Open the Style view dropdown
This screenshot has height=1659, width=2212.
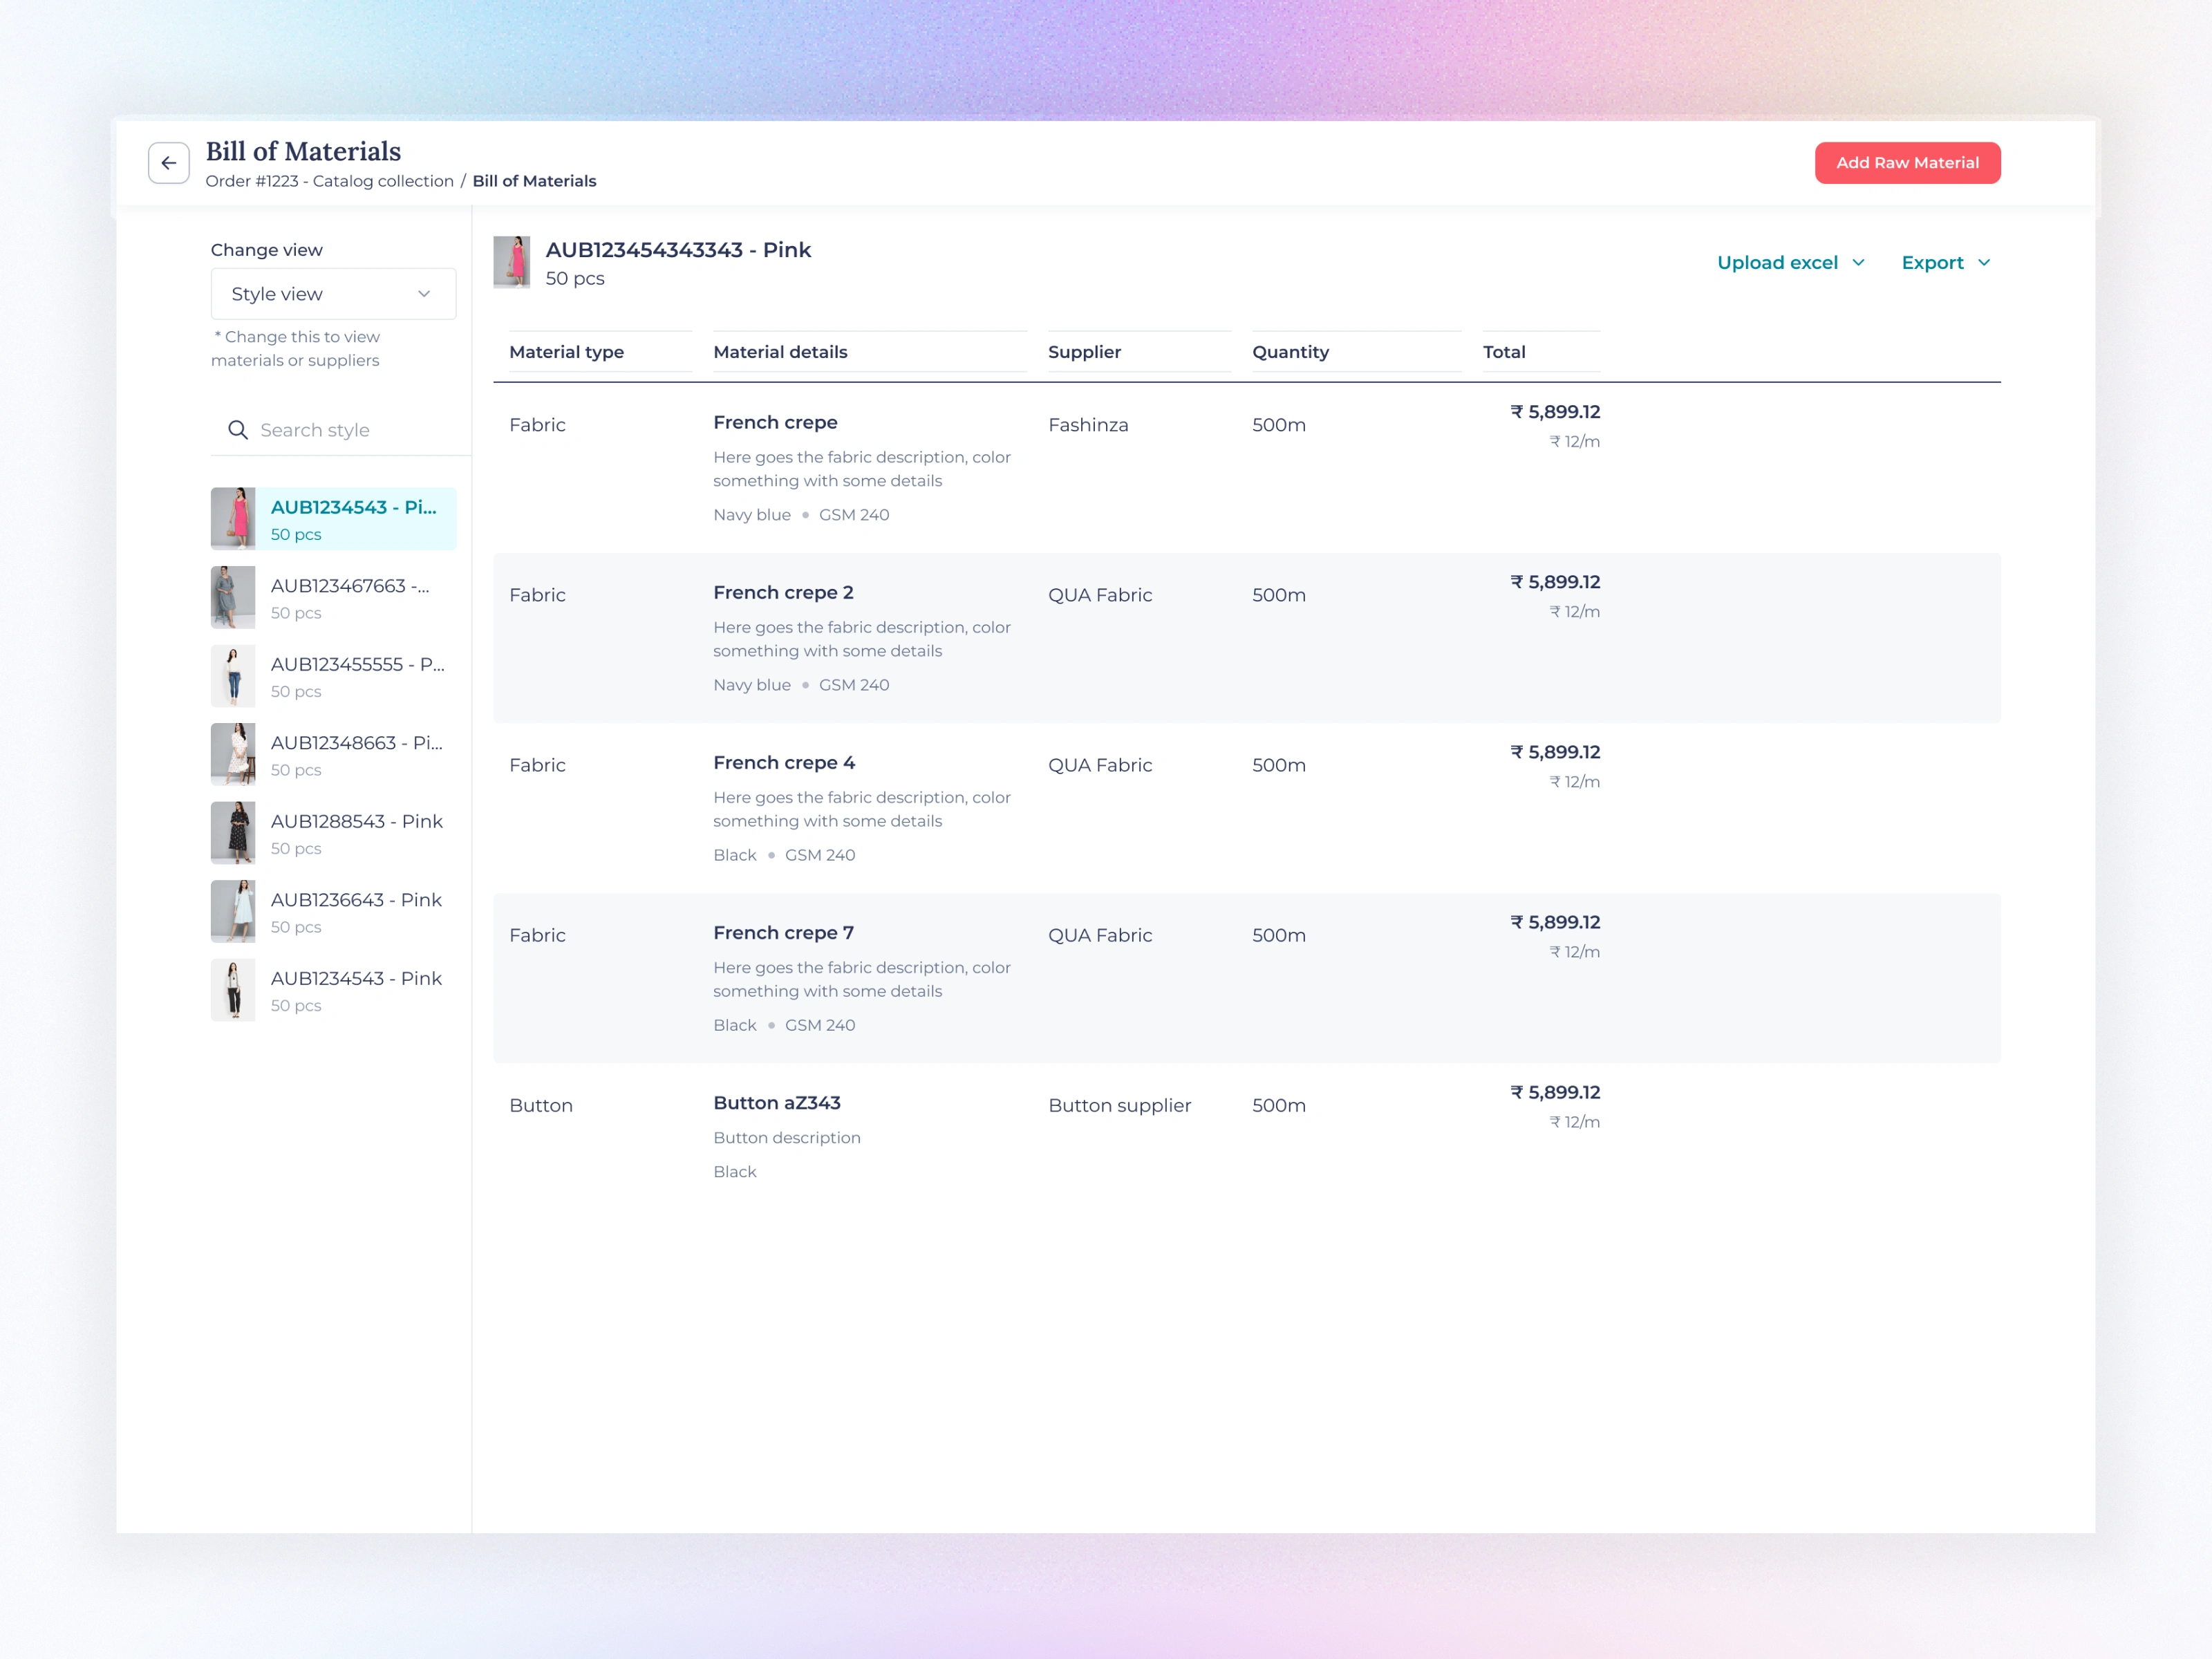[x=333, y=294]
